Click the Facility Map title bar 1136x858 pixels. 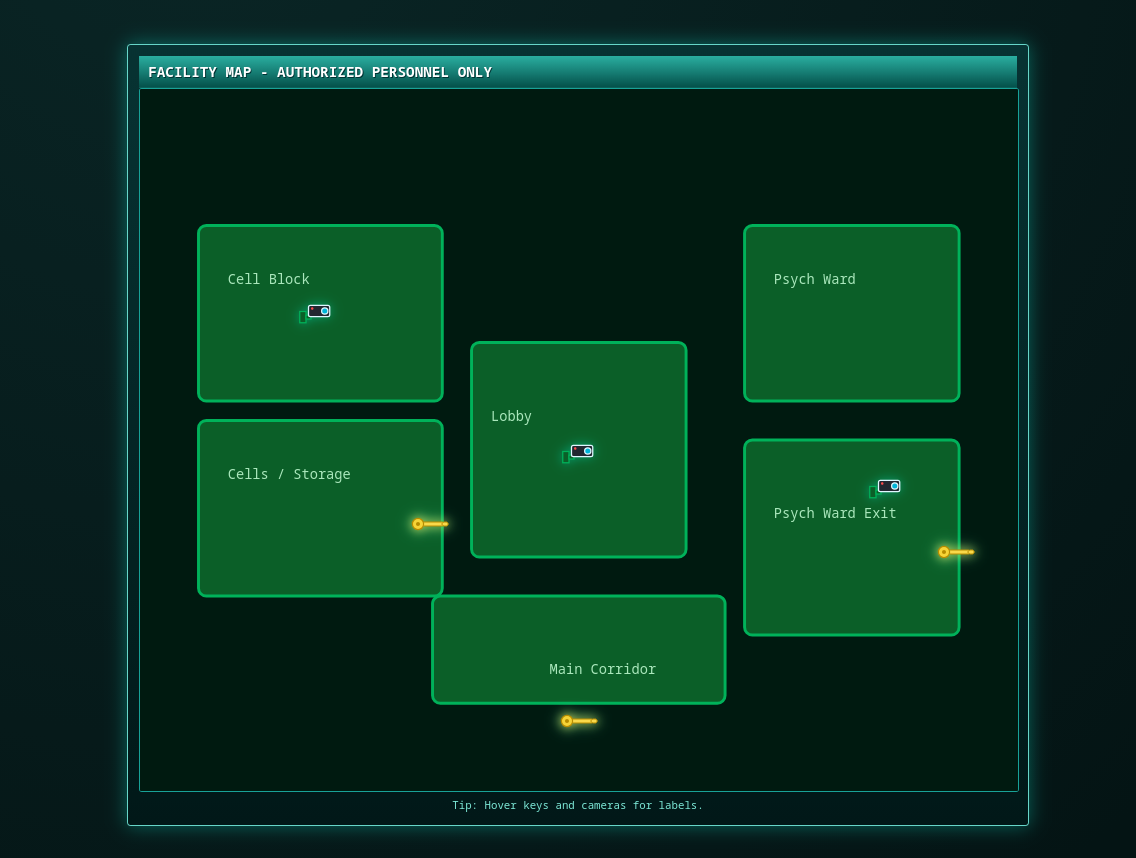click(x=577, y=72)
